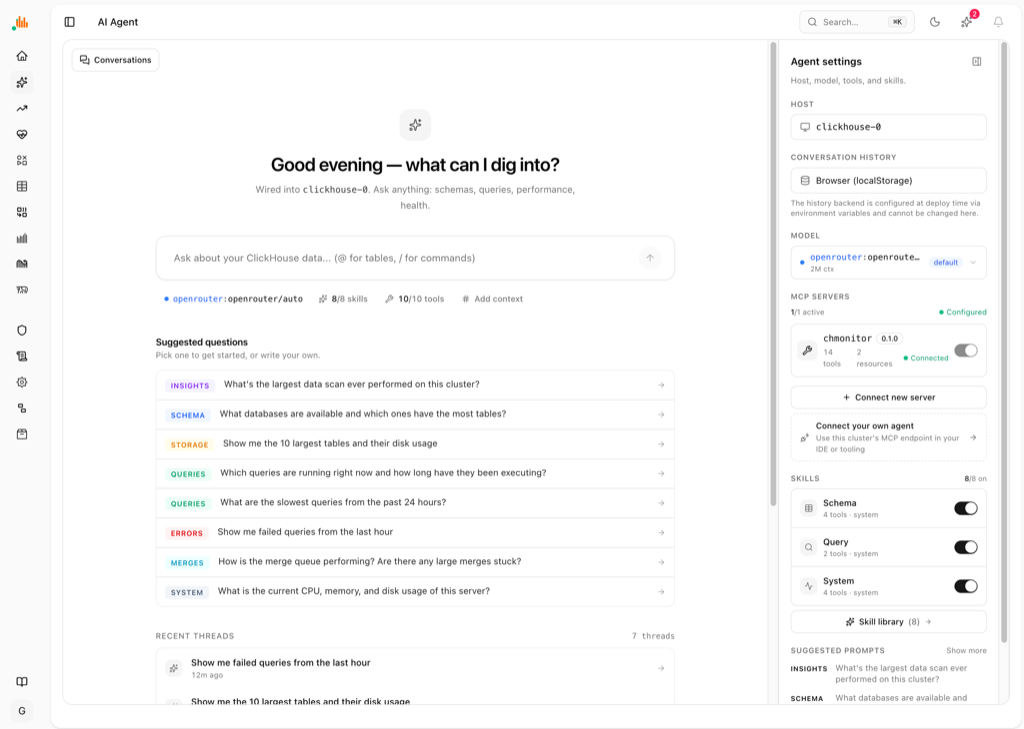
Task: Open the bar chart sidebar icon
Action: 22,238
